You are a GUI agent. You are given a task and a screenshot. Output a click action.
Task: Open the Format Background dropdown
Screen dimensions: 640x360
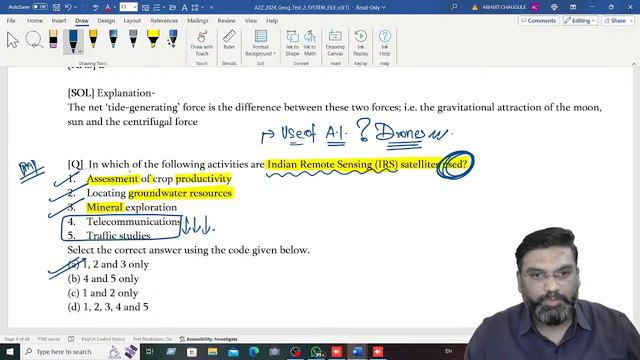click(260, 43)
